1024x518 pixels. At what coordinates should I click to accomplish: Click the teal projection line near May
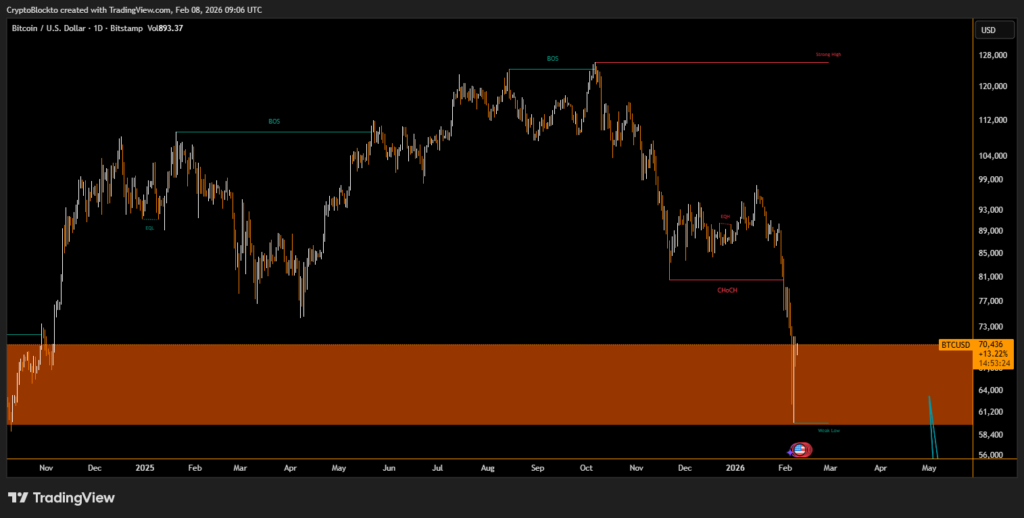tap(932, 425)
